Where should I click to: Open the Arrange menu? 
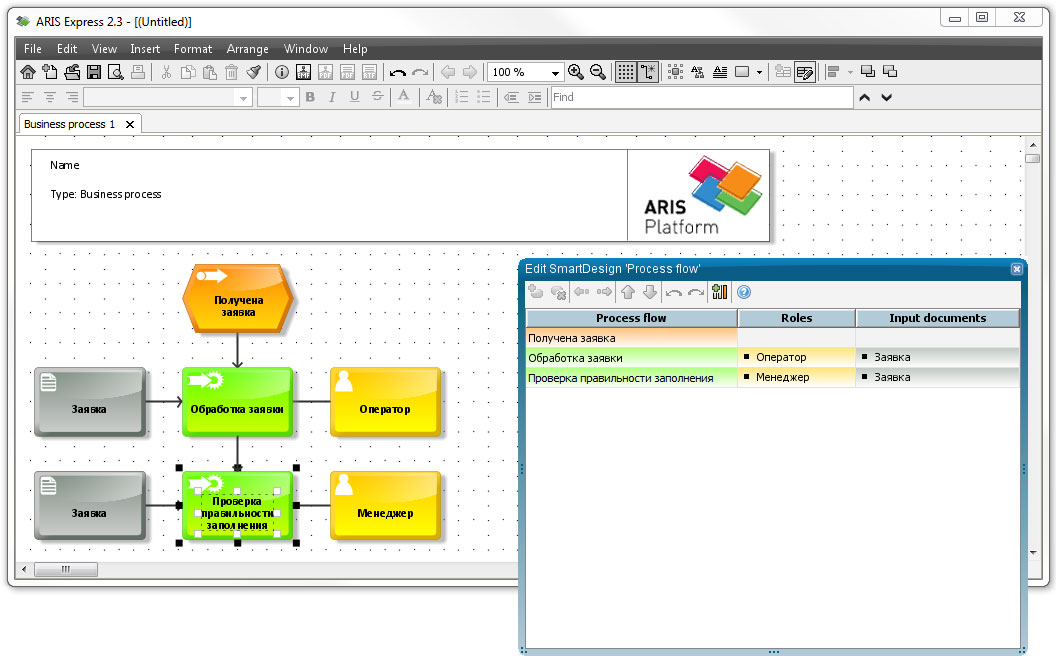[247, 49]
